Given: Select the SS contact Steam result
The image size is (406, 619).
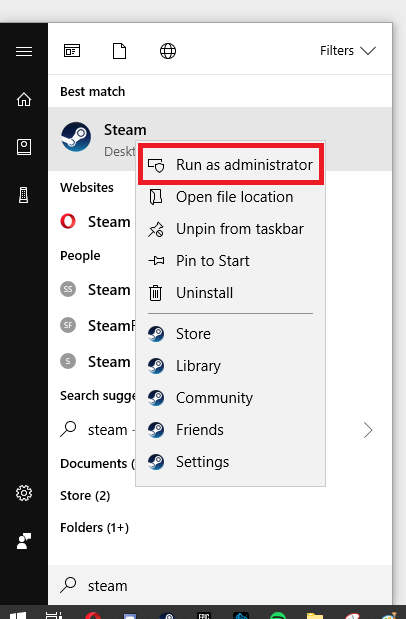Looking at the screenshot, I should [x=95, y=290].
